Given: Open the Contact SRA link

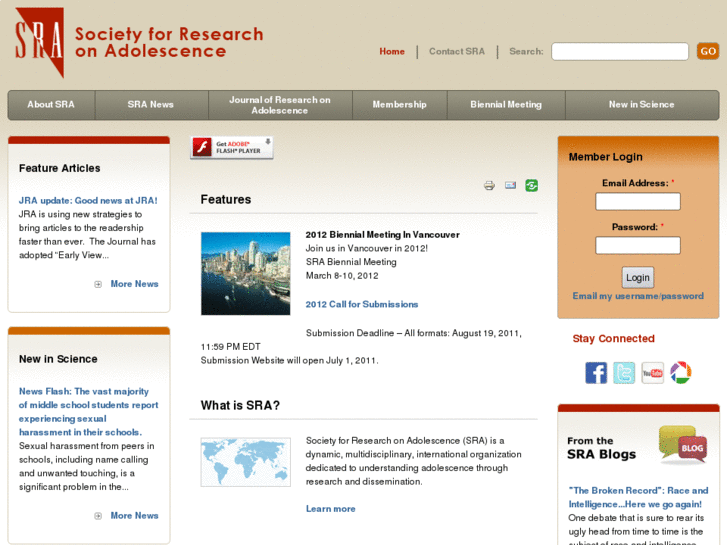Looking at the screenshot, I should [457, 51].
